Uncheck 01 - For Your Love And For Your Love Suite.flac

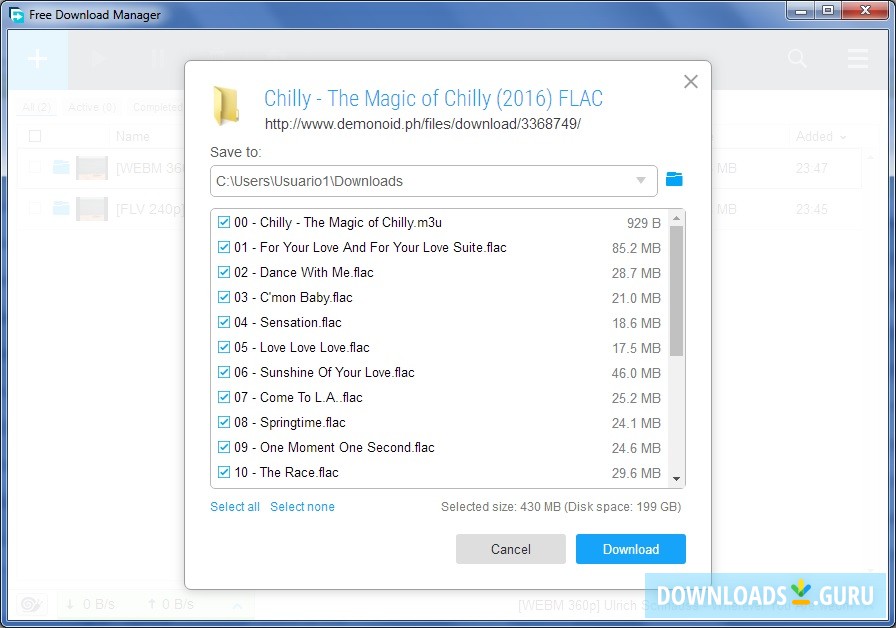pos(224,247)
